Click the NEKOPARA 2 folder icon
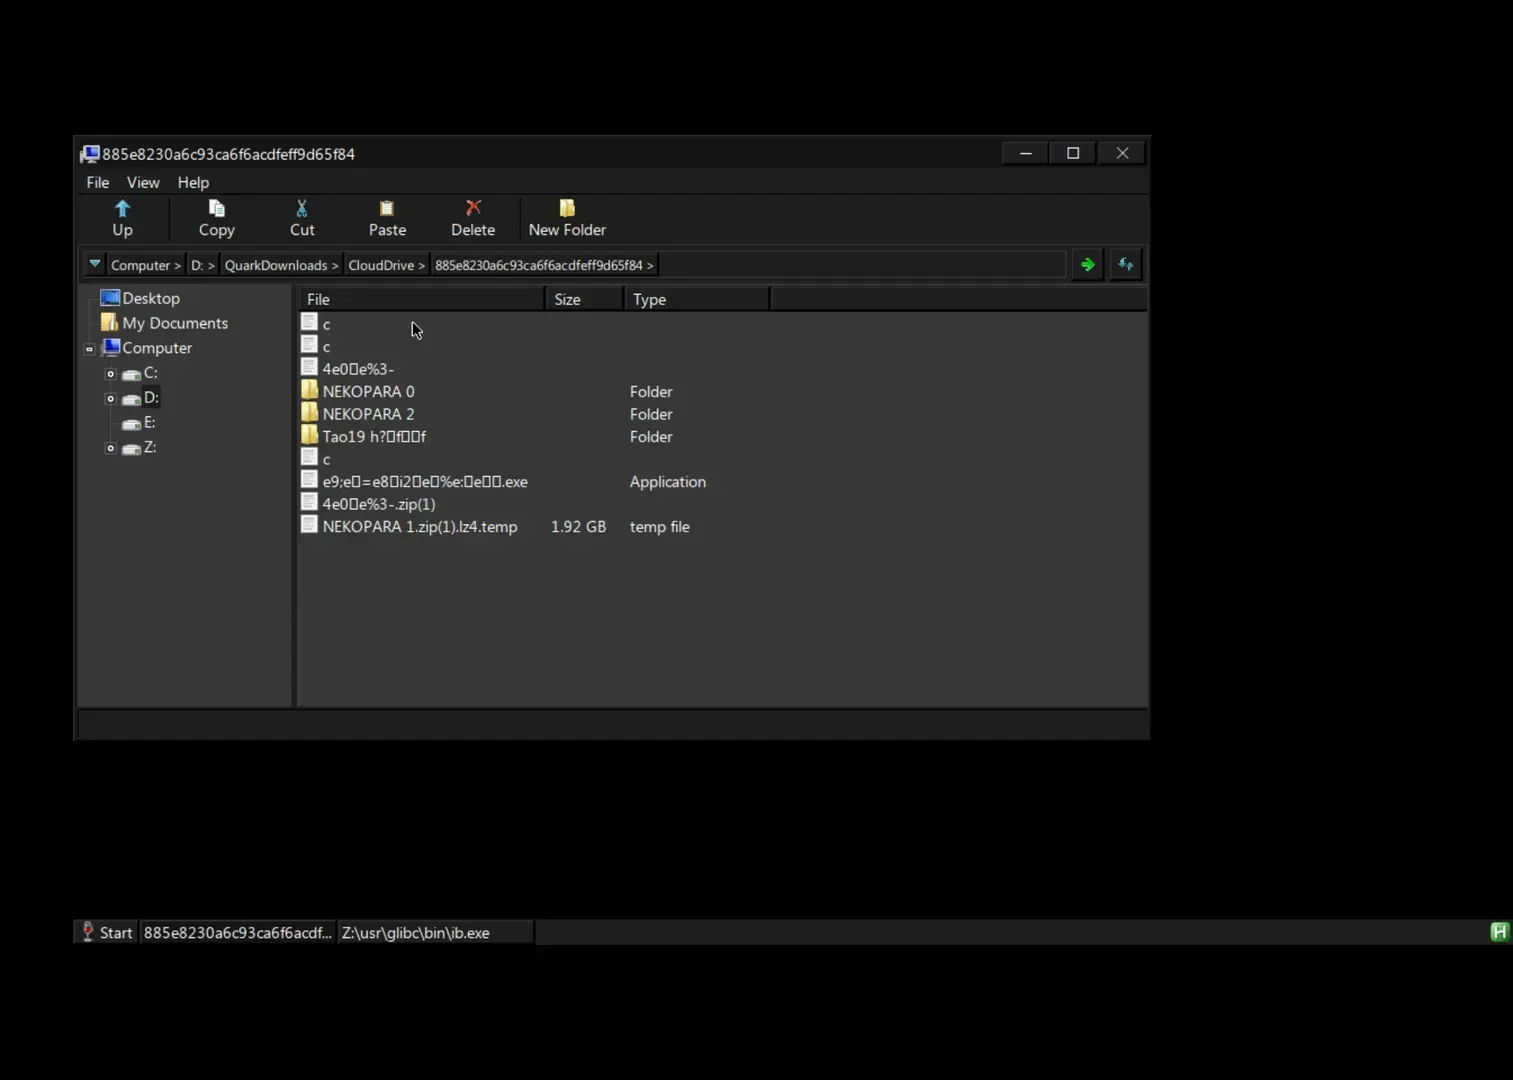This screenshot has height=1080, width=1513. click(x=309, y=412)
